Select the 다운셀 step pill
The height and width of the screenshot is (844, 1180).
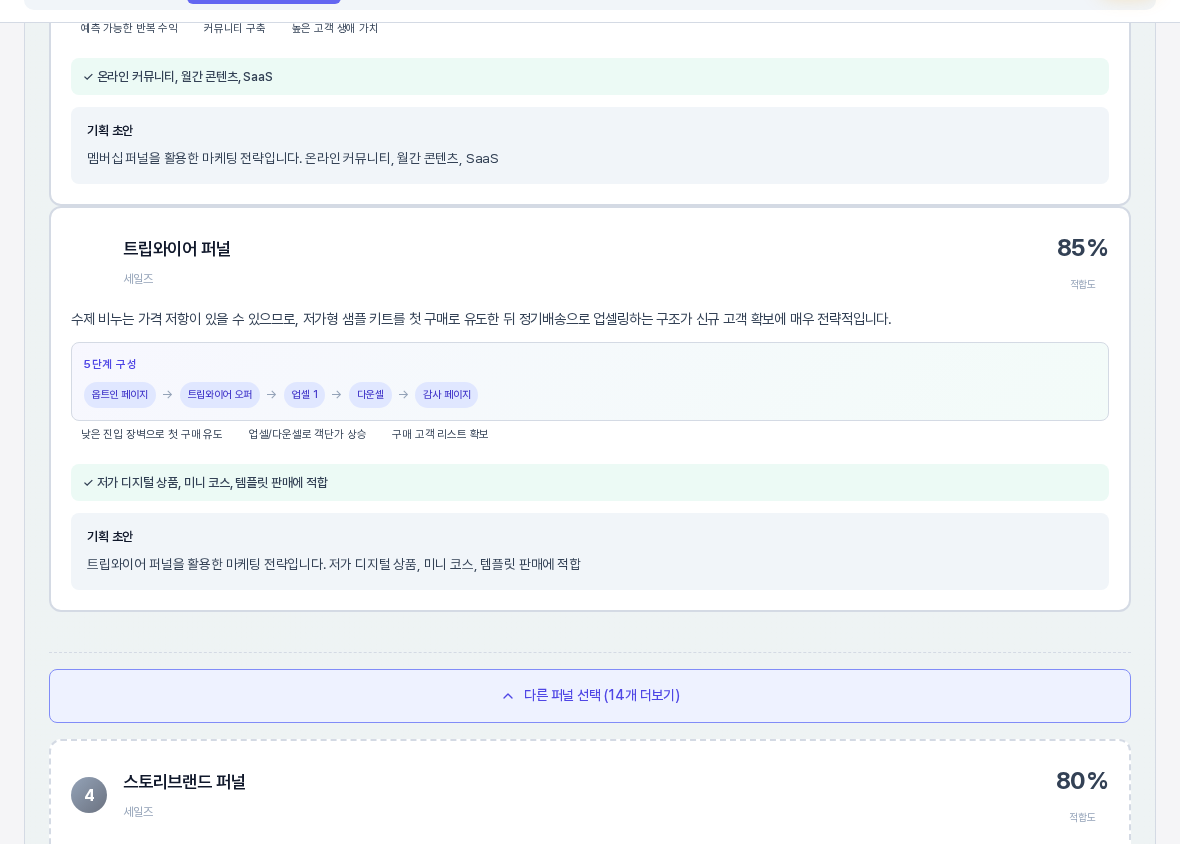370,395
